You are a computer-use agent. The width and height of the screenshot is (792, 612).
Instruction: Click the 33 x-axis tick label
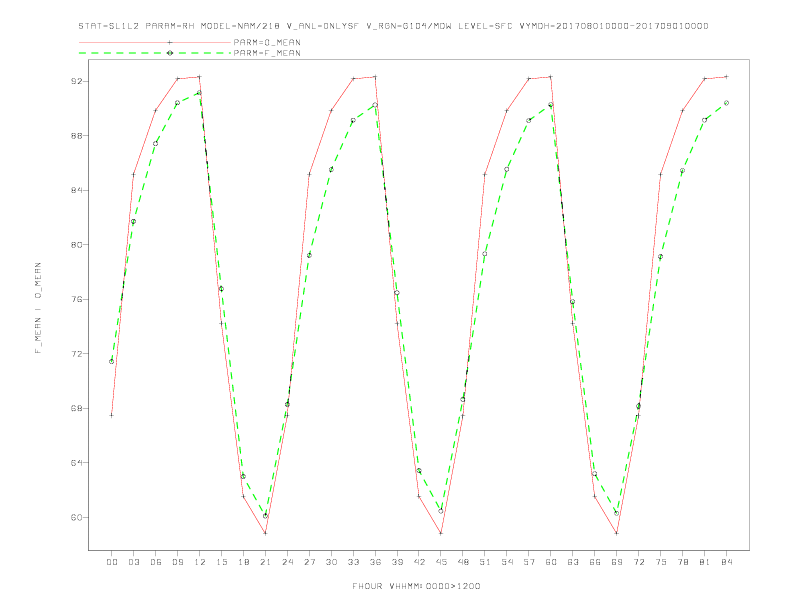(x=353, y=562)
